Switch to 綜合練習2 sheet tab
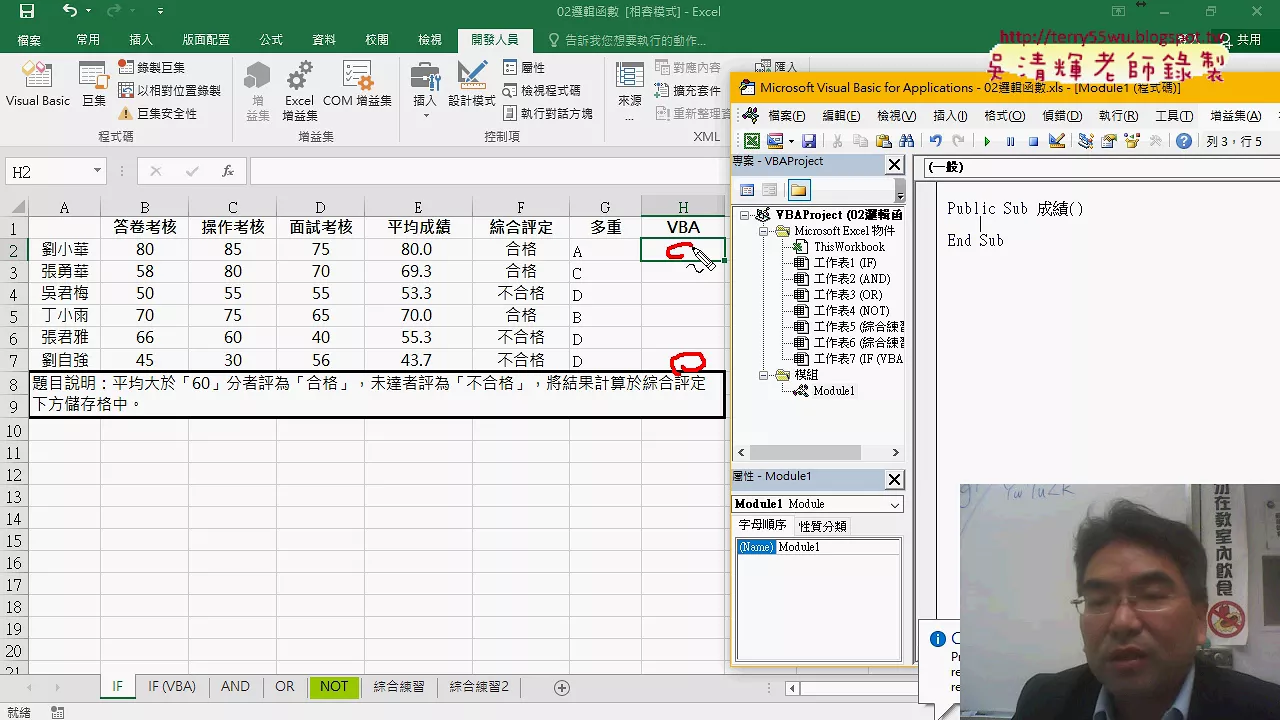Image resolution: width=1280 pixels, height=720 pixels. (479, 687)
